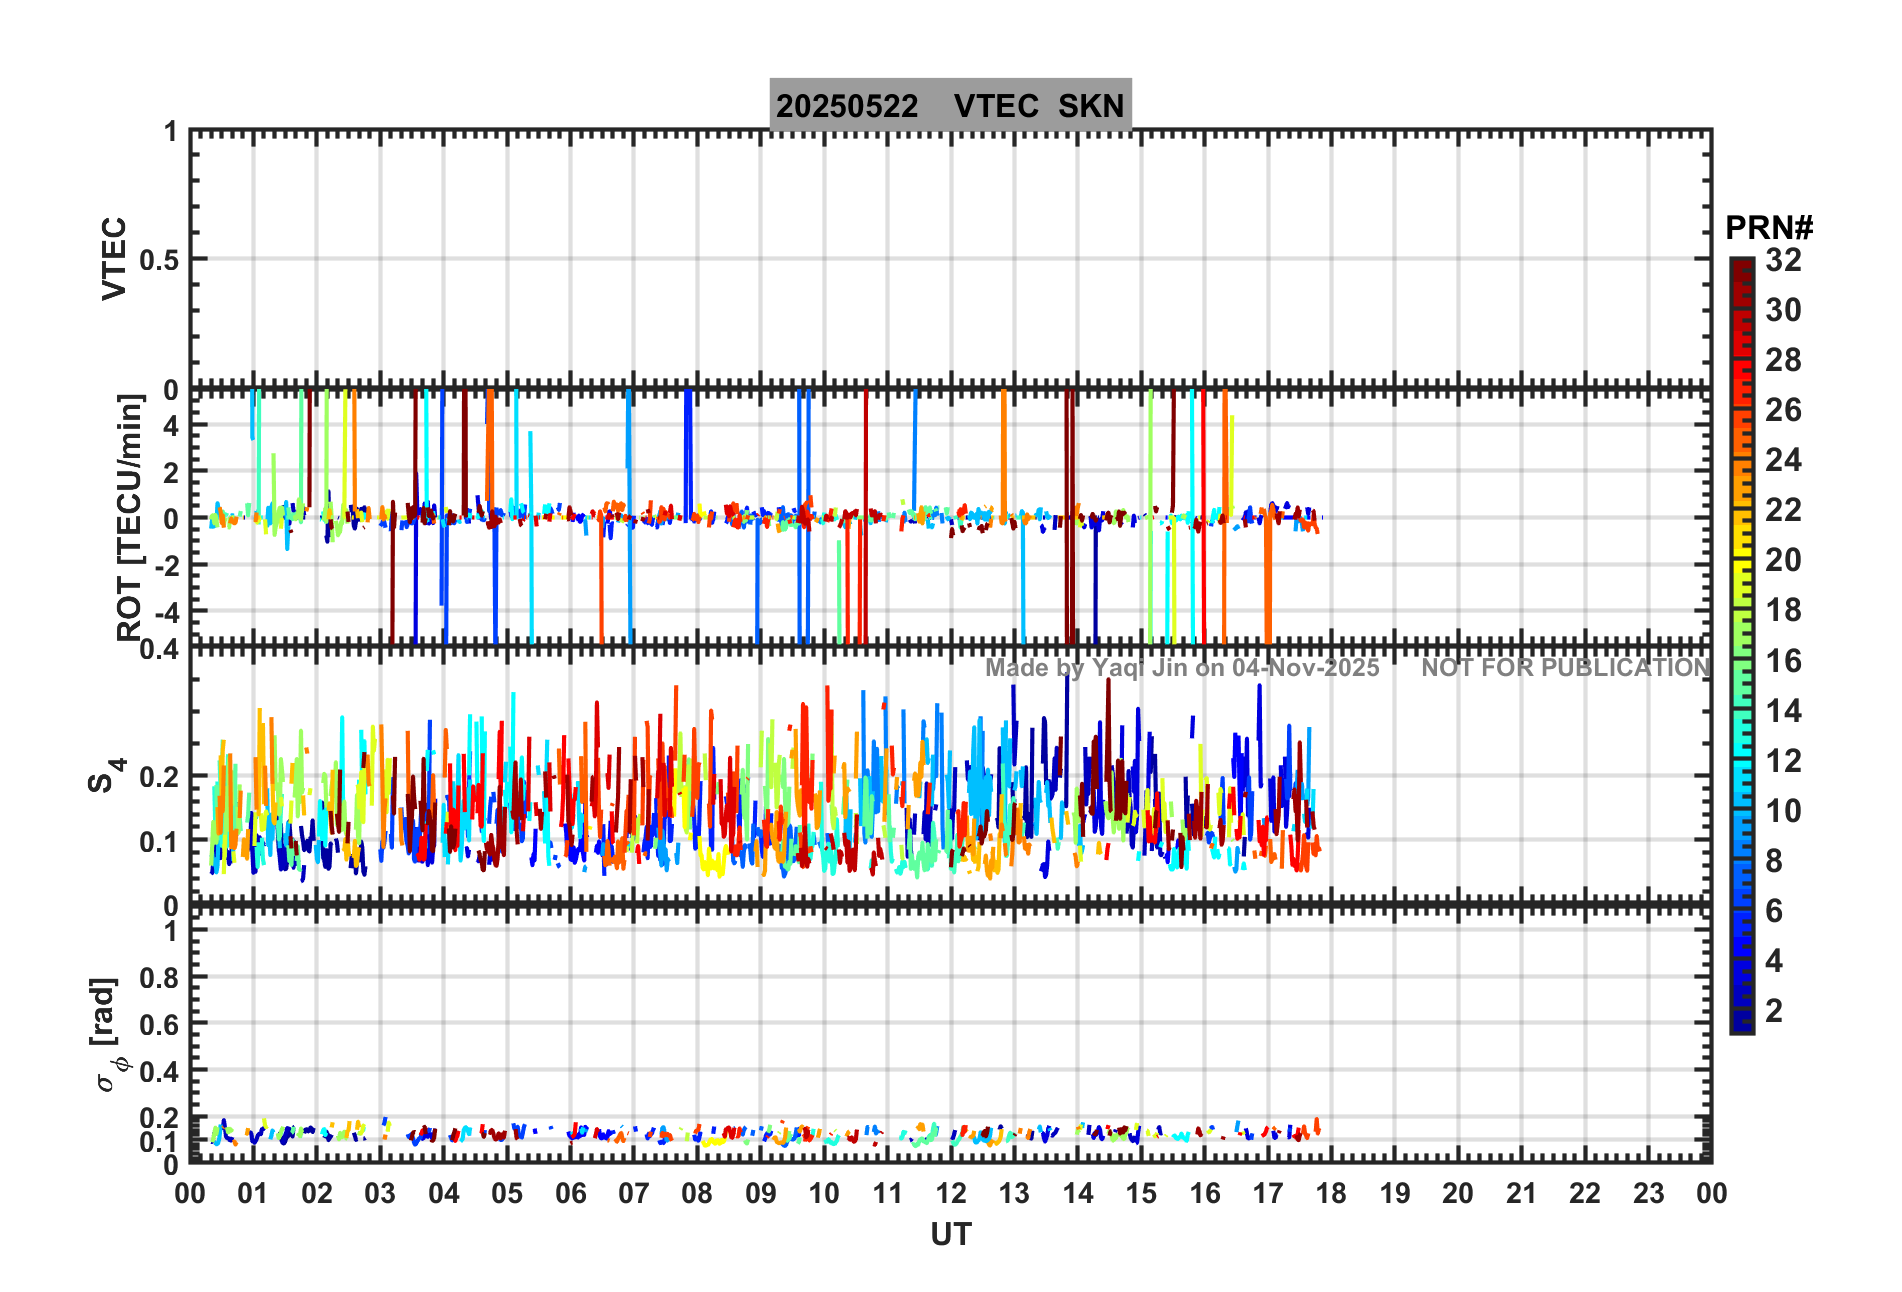Select the dark red top of the PRN colorbar

pyautogui.click(x=1742, y=268)
